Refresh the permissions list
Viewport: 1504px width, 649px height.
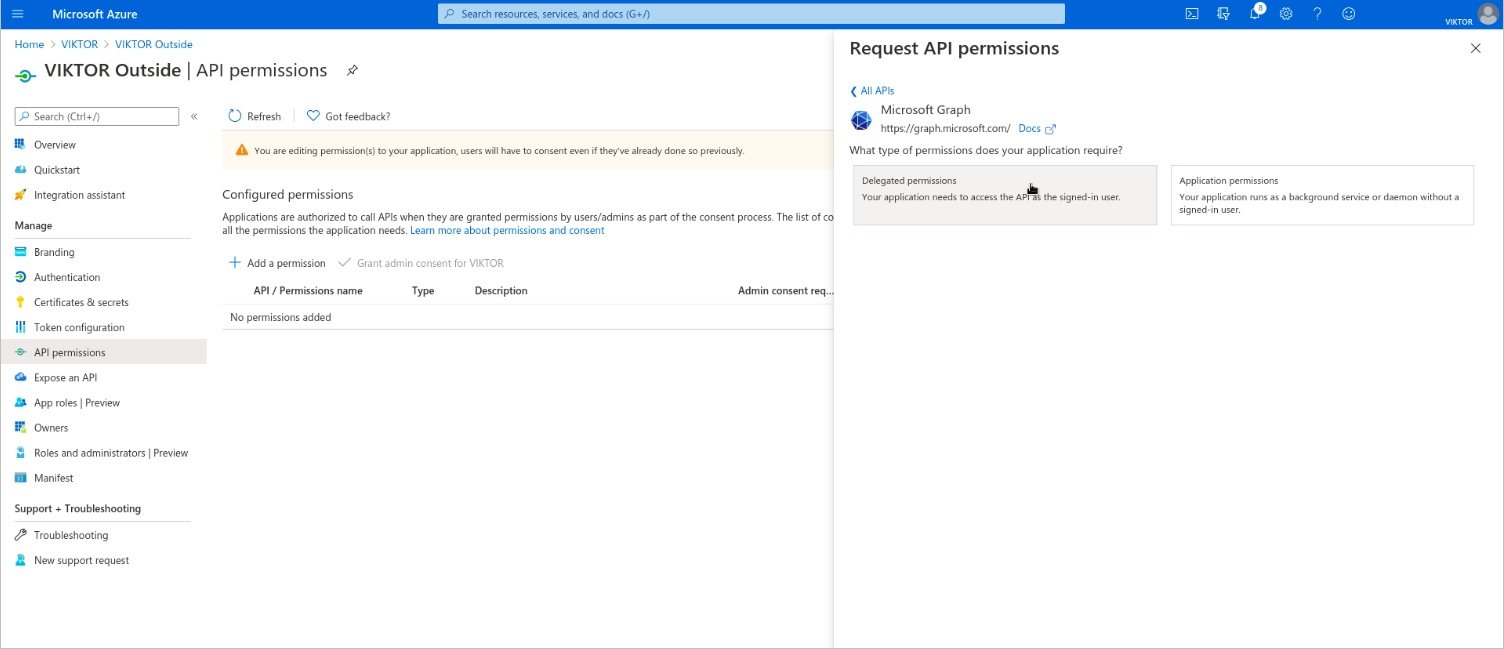255,116
